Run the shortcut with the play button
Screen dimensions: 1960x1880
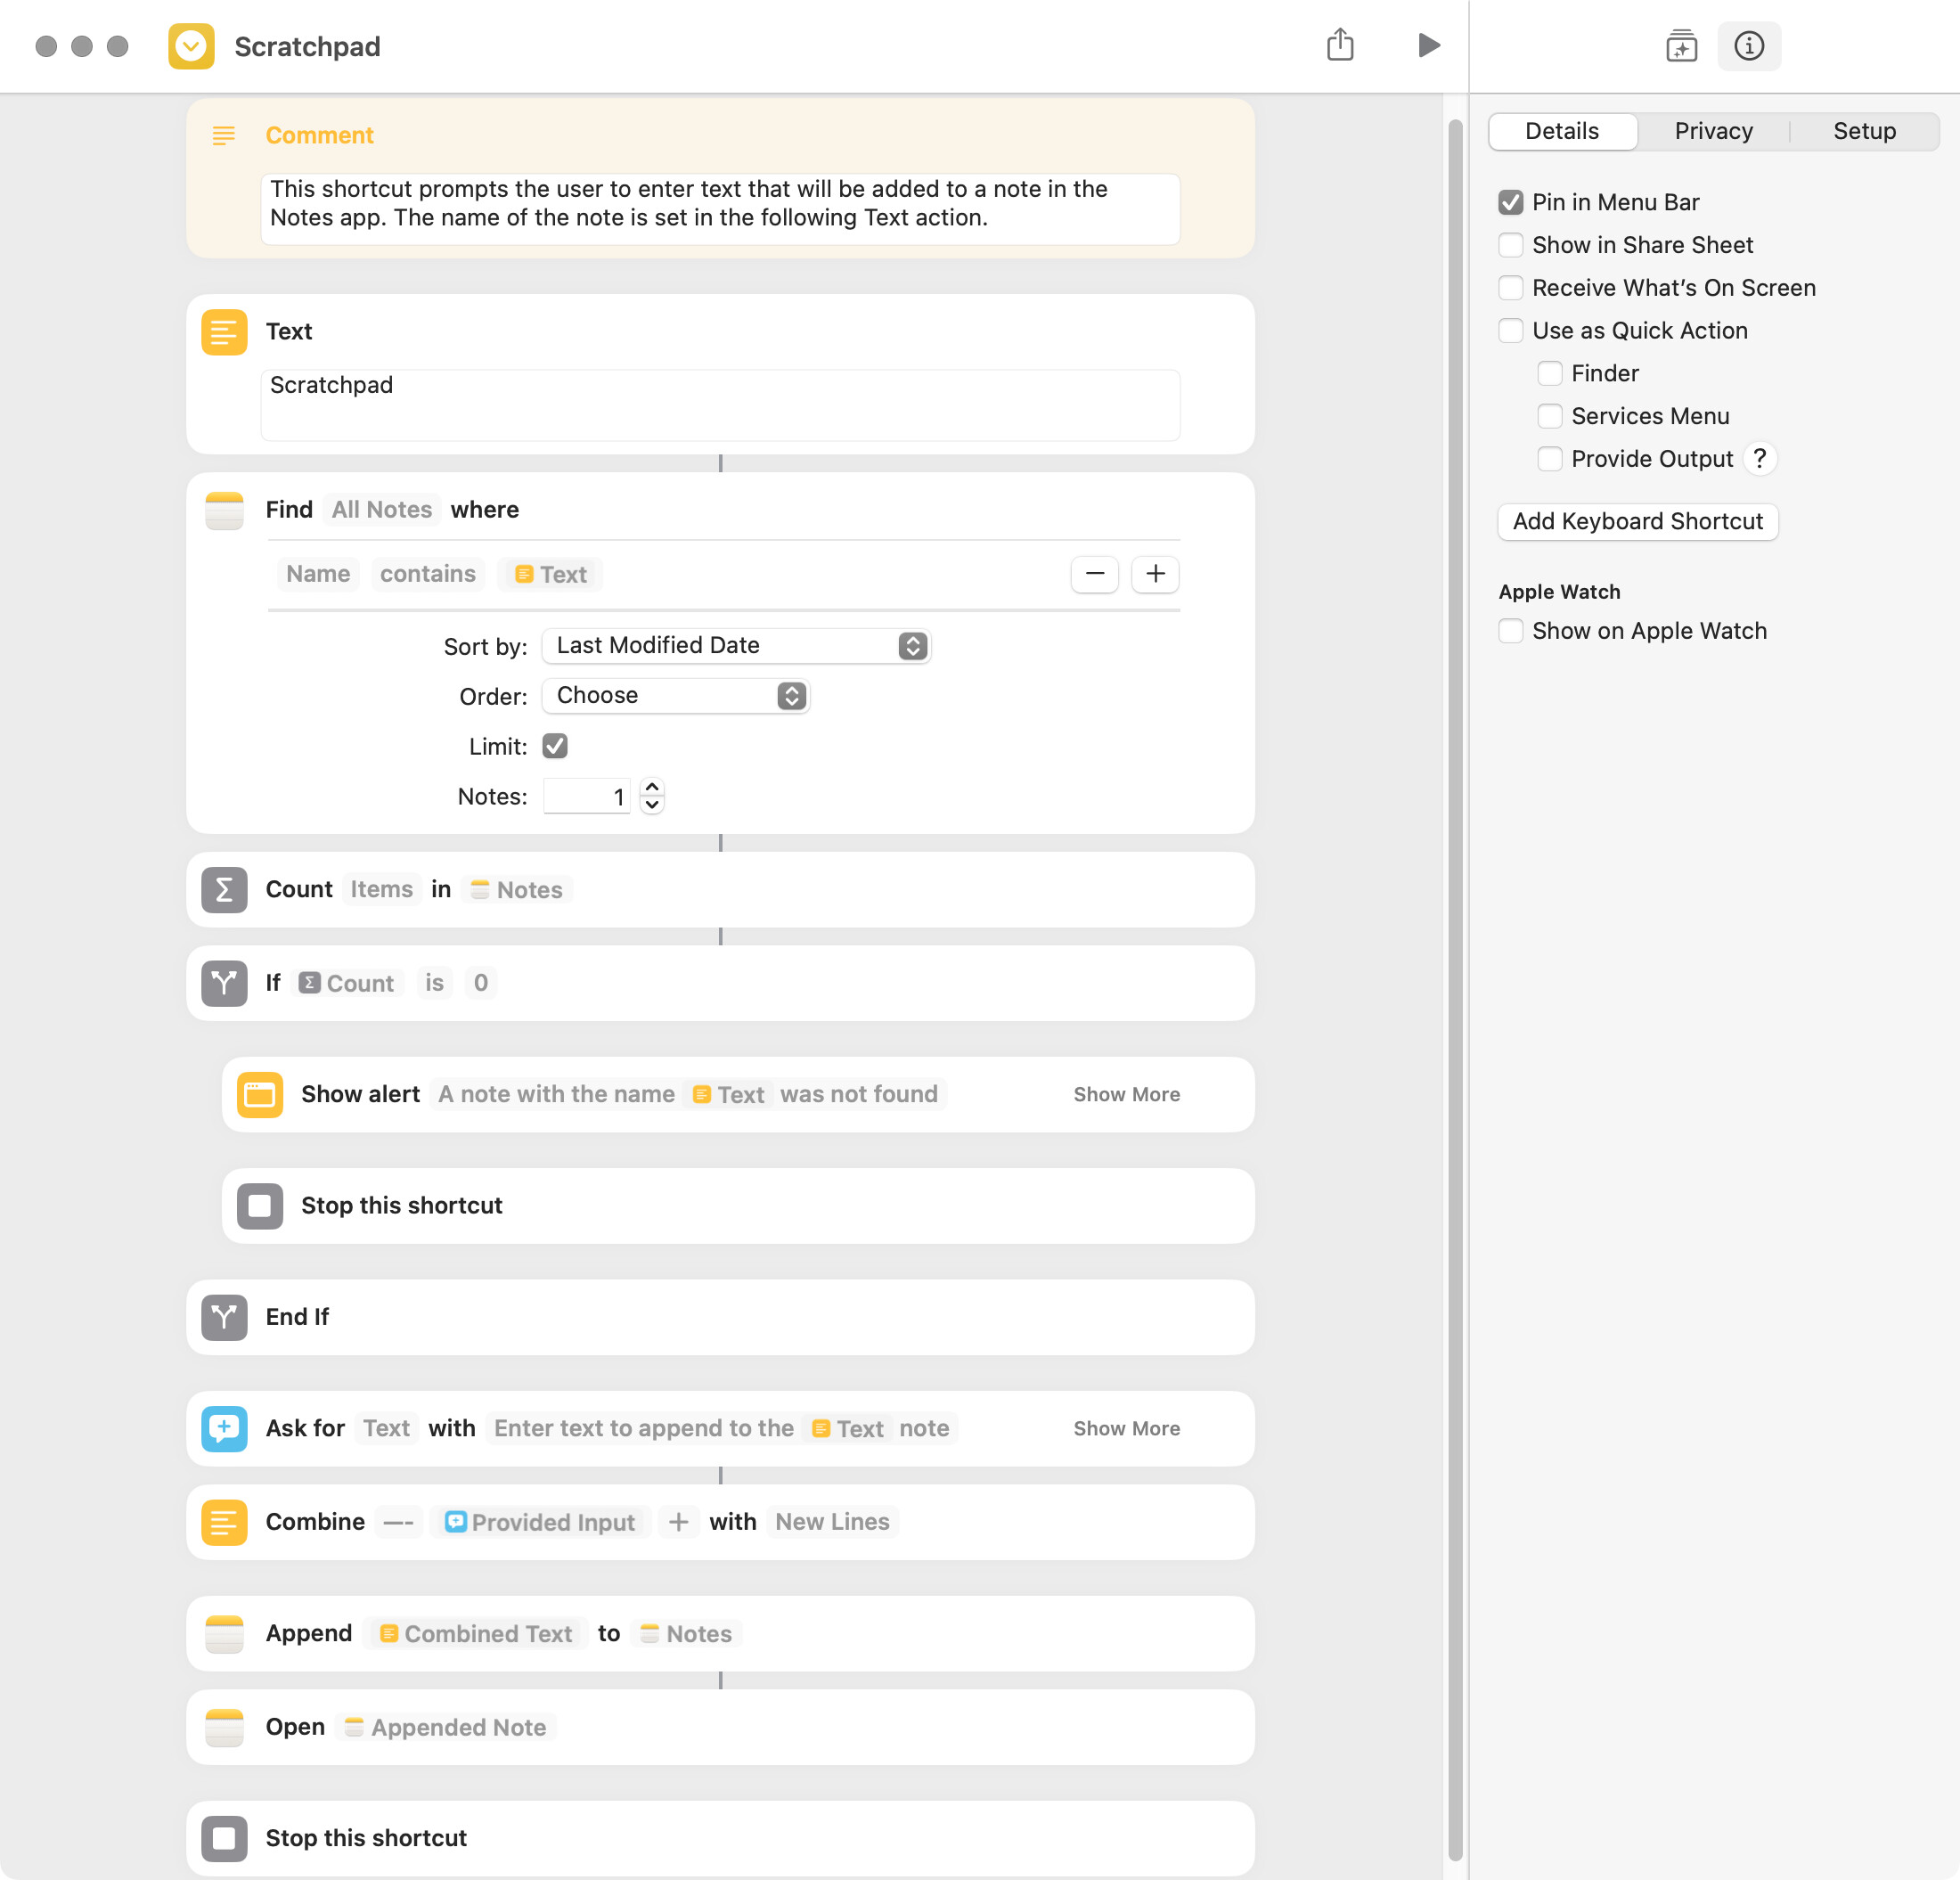[1429, 45]
